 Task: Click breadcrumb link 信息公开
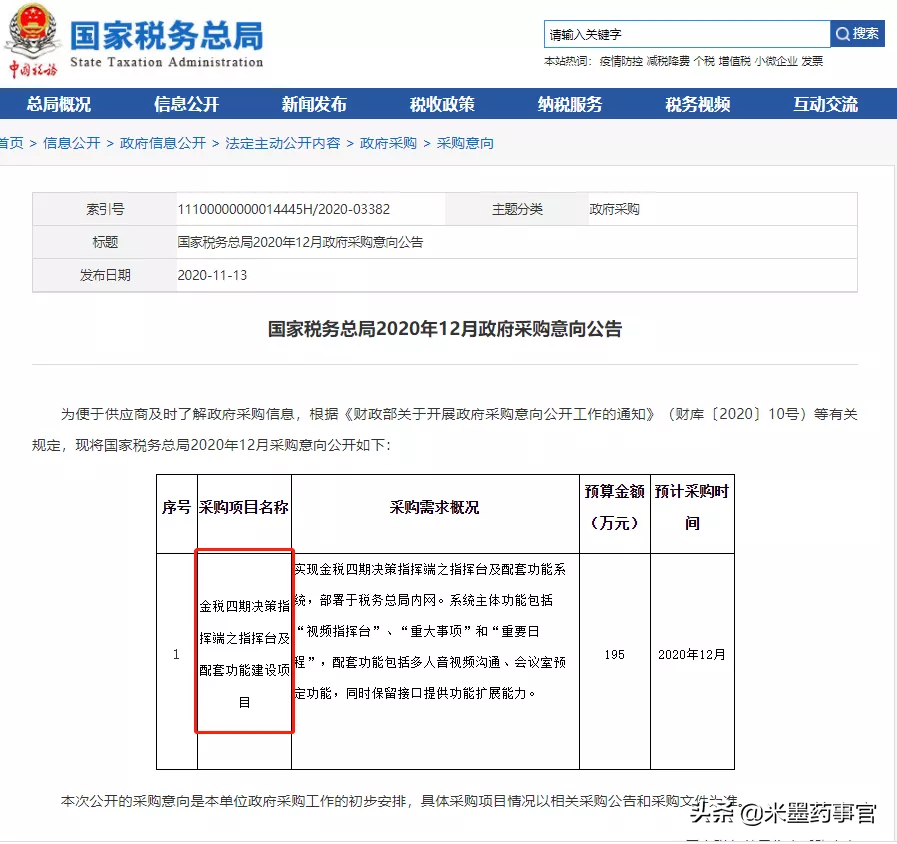click(x=72, y=143)
